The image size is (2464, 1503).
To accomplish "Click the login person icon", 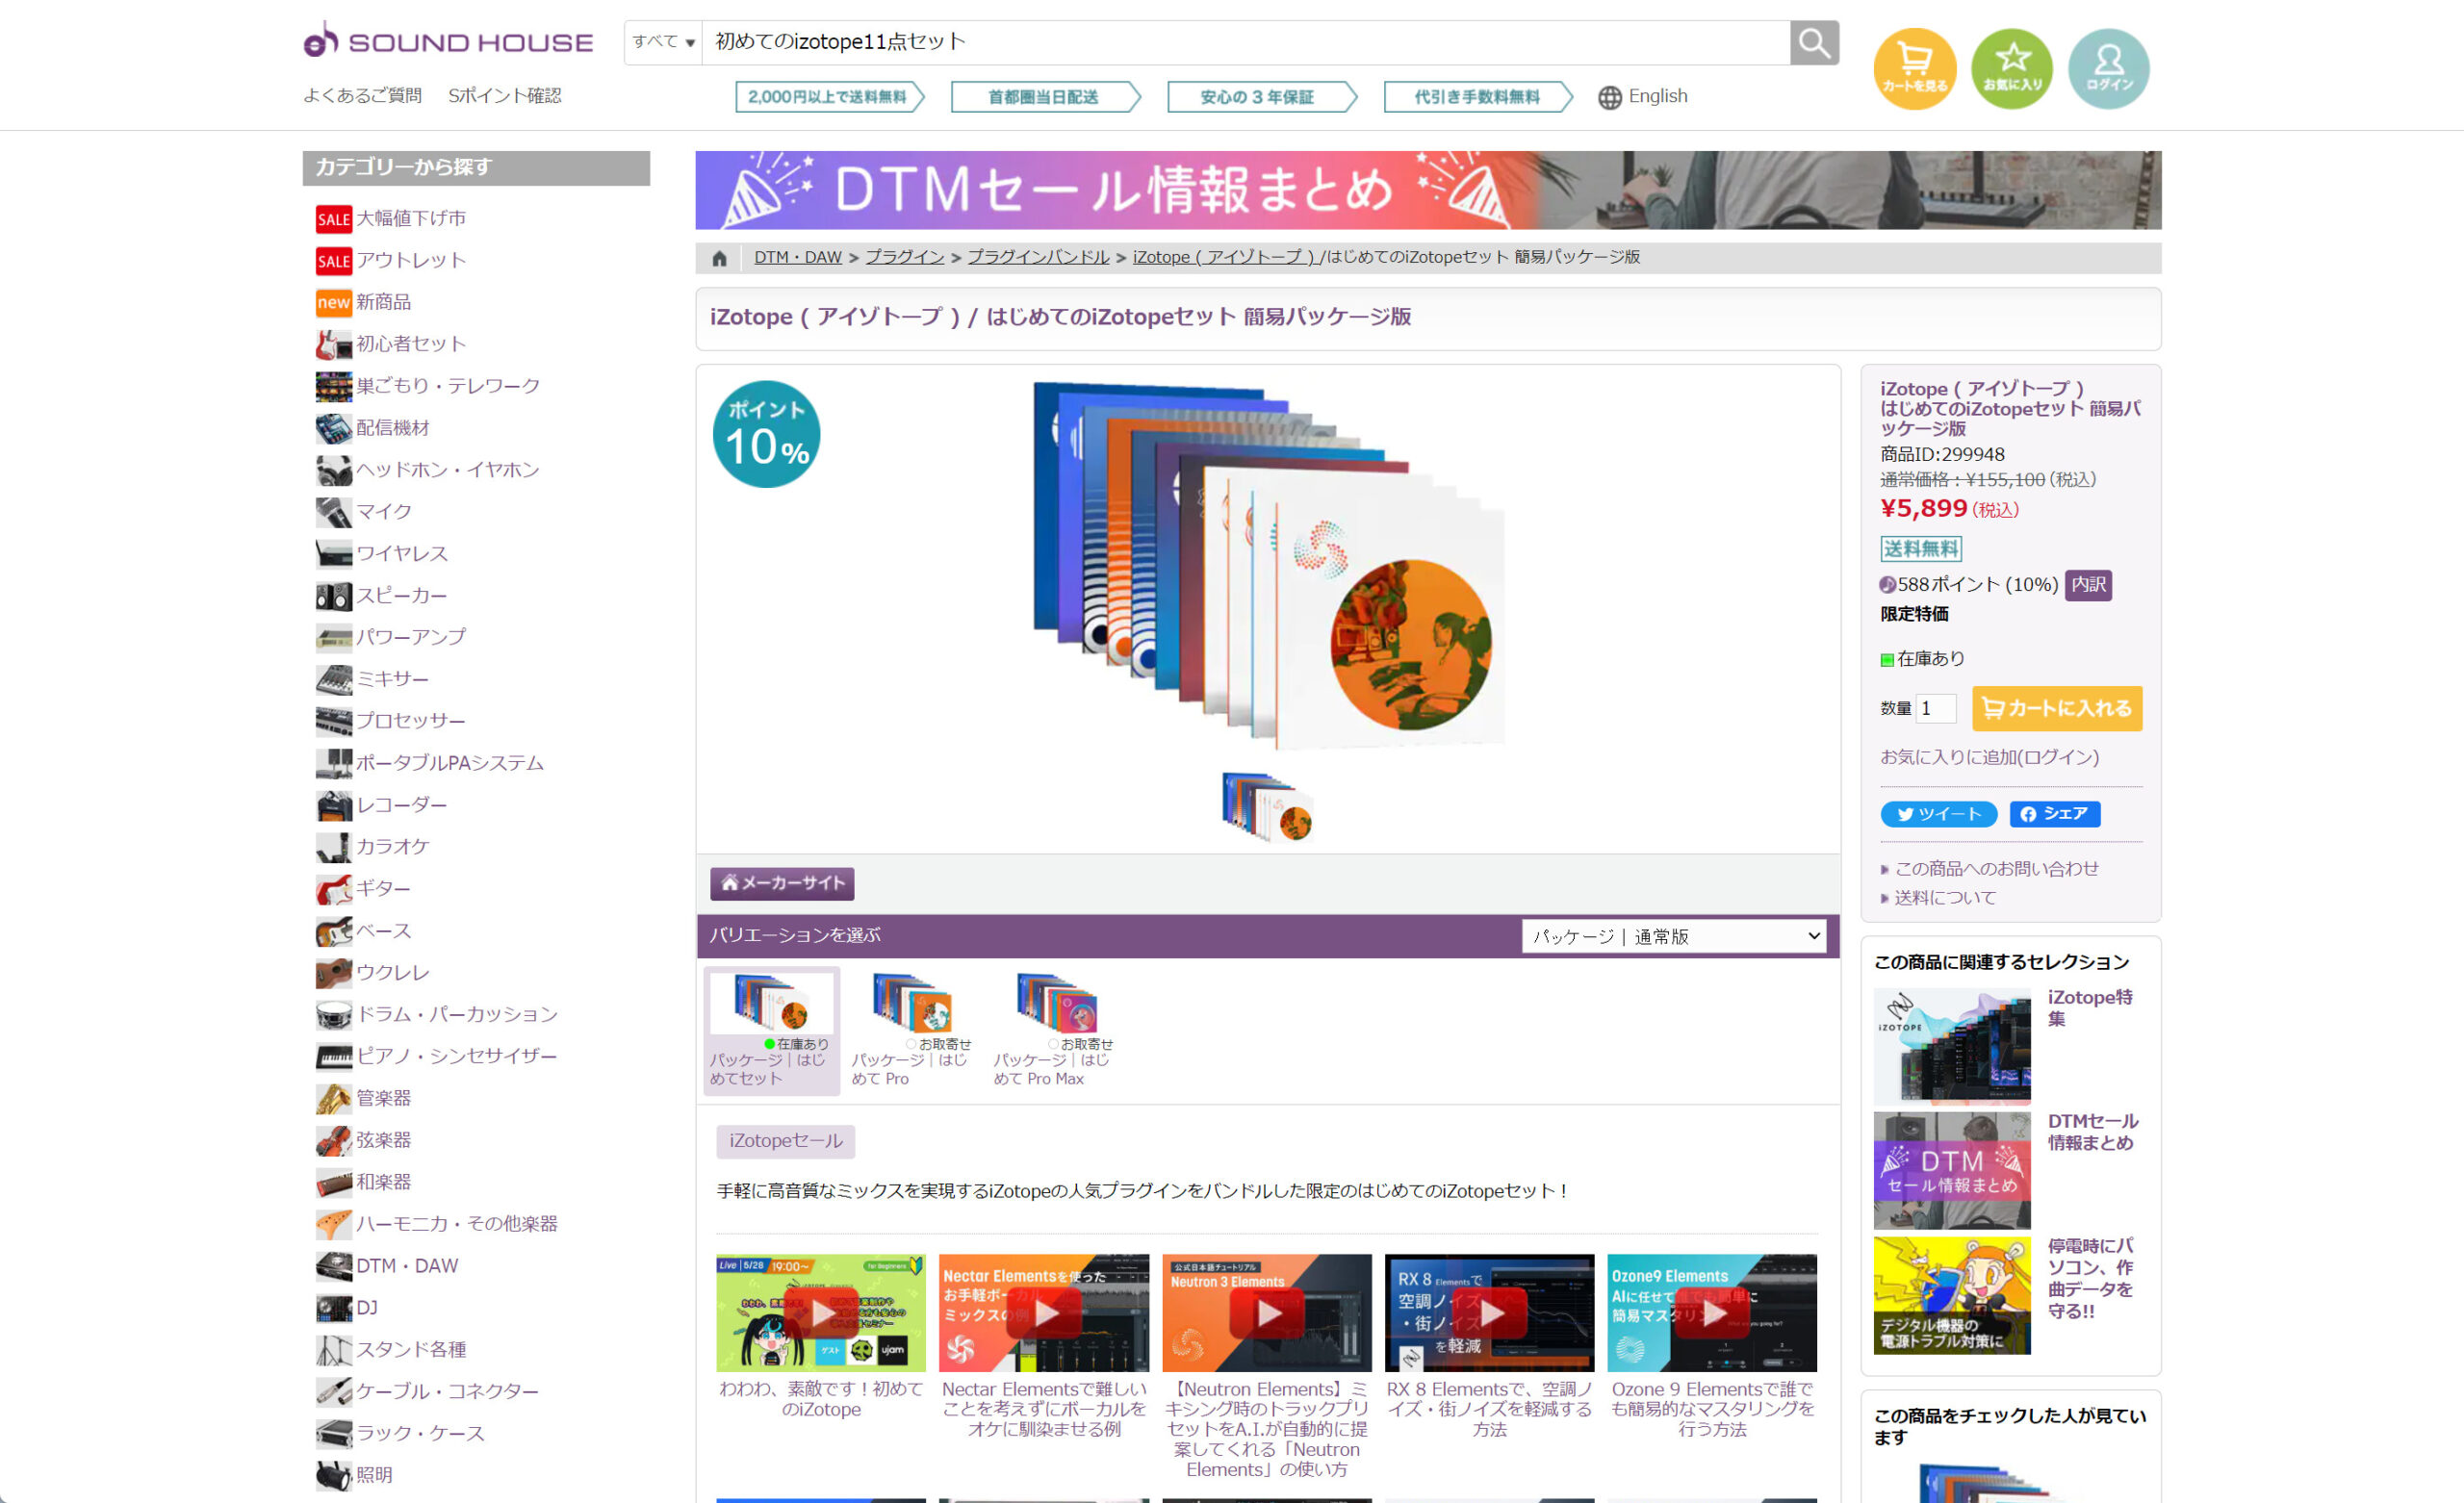I will coord(2109,68).
